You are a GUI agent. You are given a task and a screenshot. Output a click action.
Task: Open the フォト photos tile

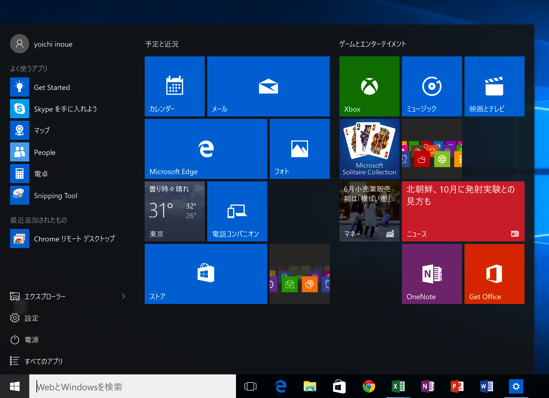coord(300,149)
